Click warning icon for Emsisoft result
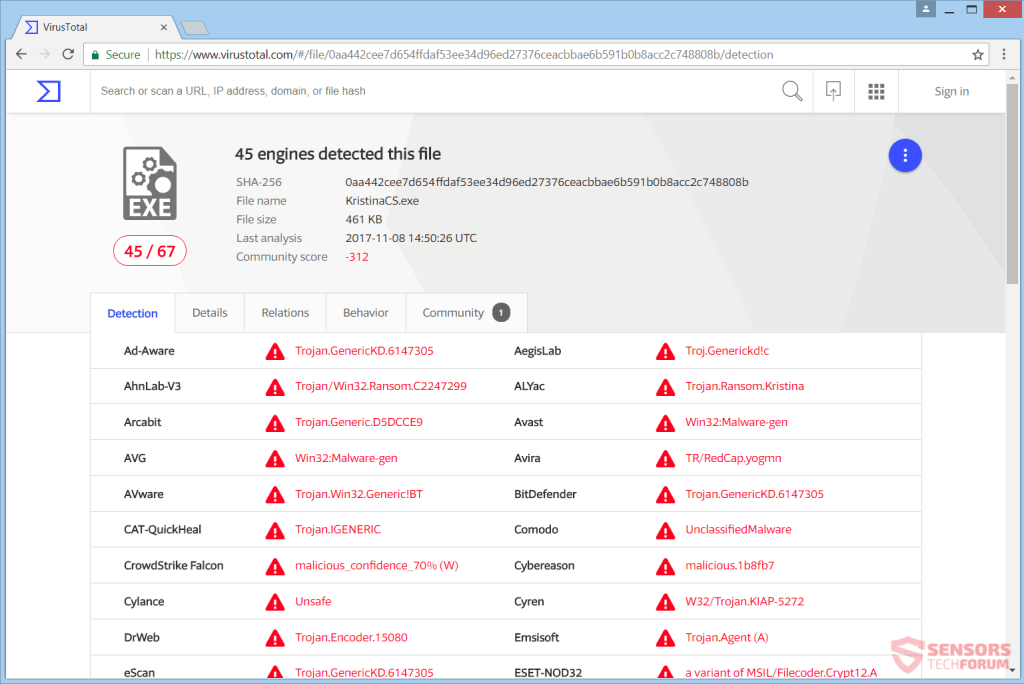1024x684 pixels. [665, 638]
